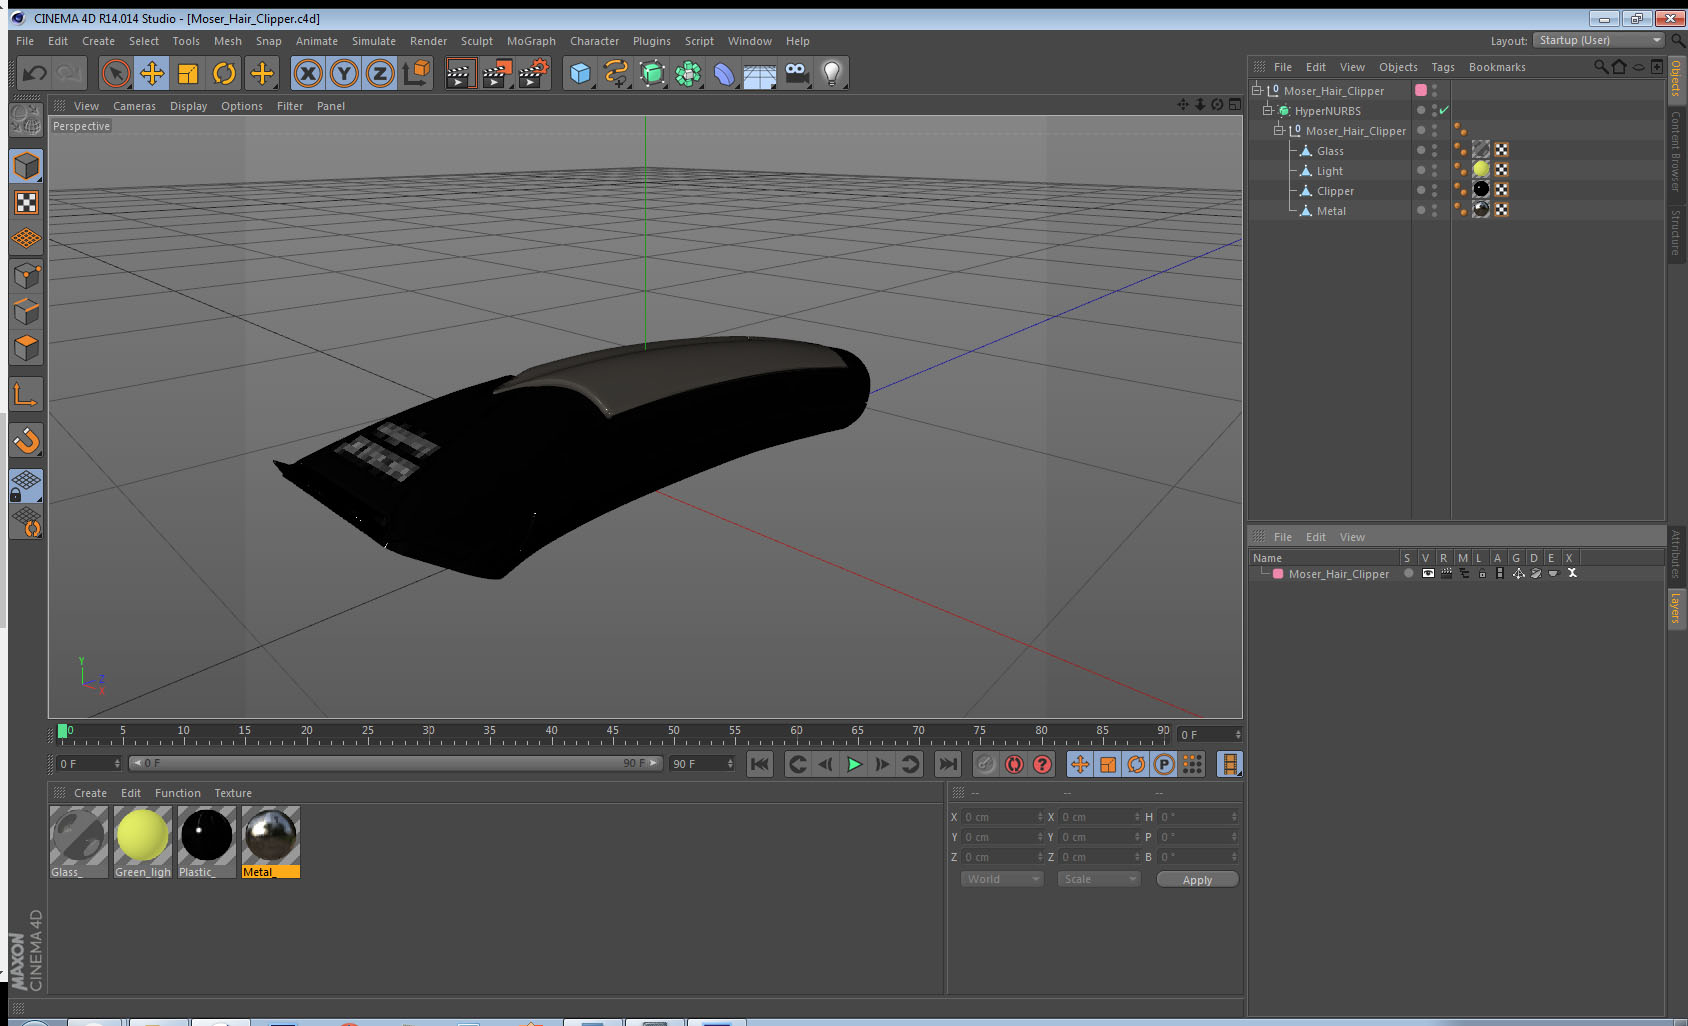Click the Attributes side tab
Viewport: 1688px width, 1026px height.
(1676, 554)
